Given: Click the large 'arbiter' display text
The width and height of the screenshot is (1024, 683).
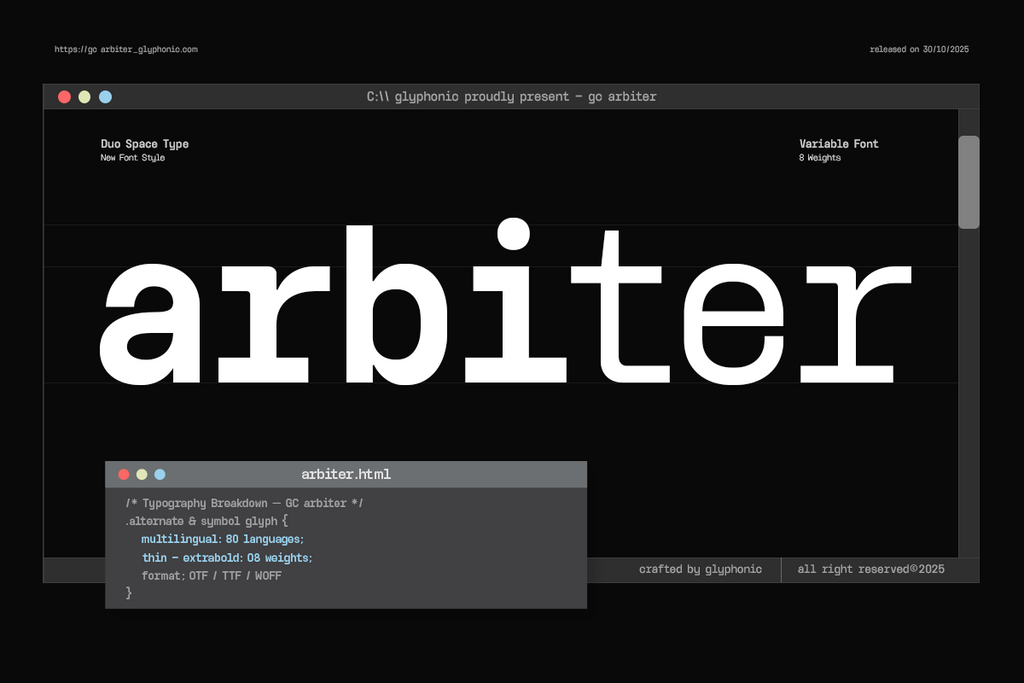Looking at the screenshot, I should [x=505, y=305].
